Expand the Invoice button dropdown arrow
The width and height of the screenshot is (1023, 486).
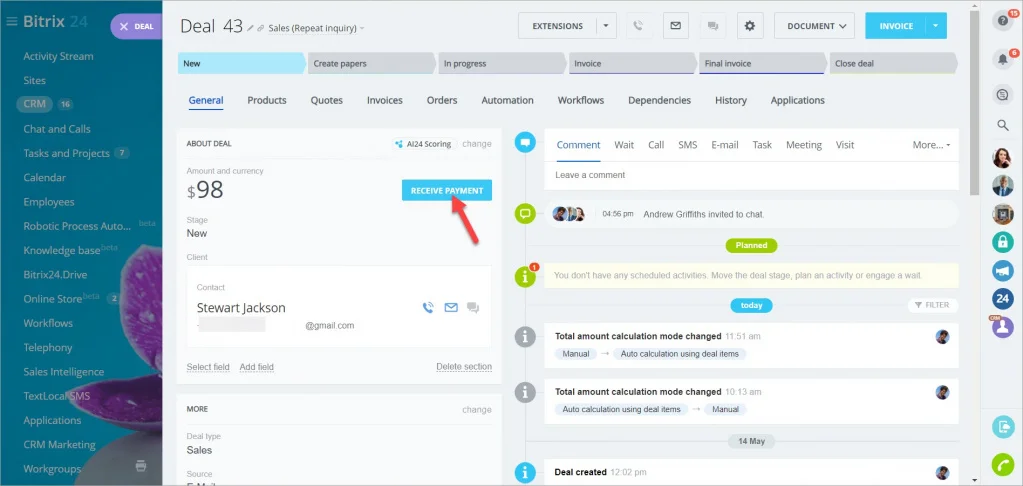936,26
